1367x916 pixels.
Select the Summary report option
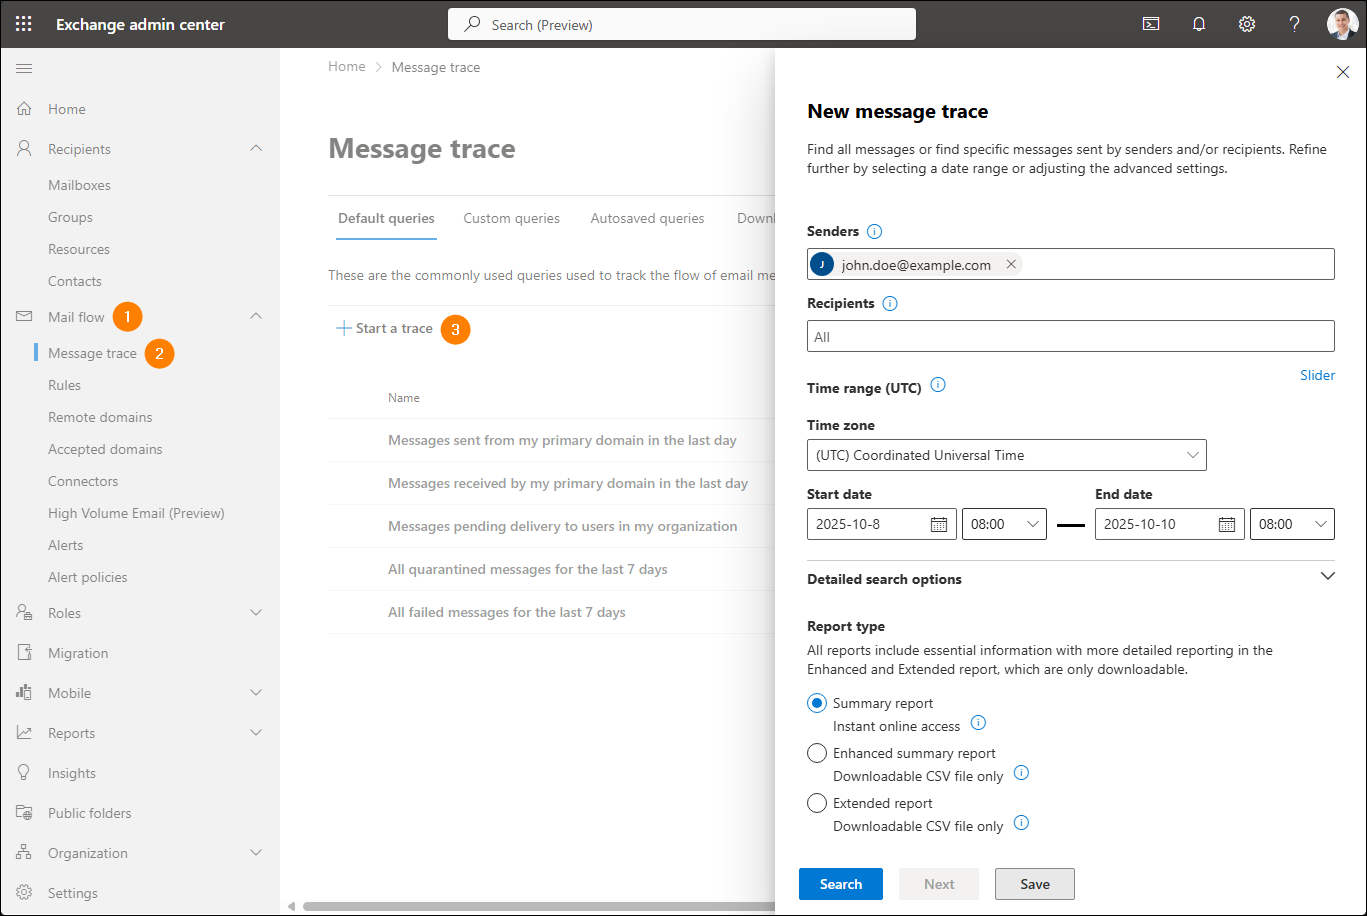click(817, 703)
